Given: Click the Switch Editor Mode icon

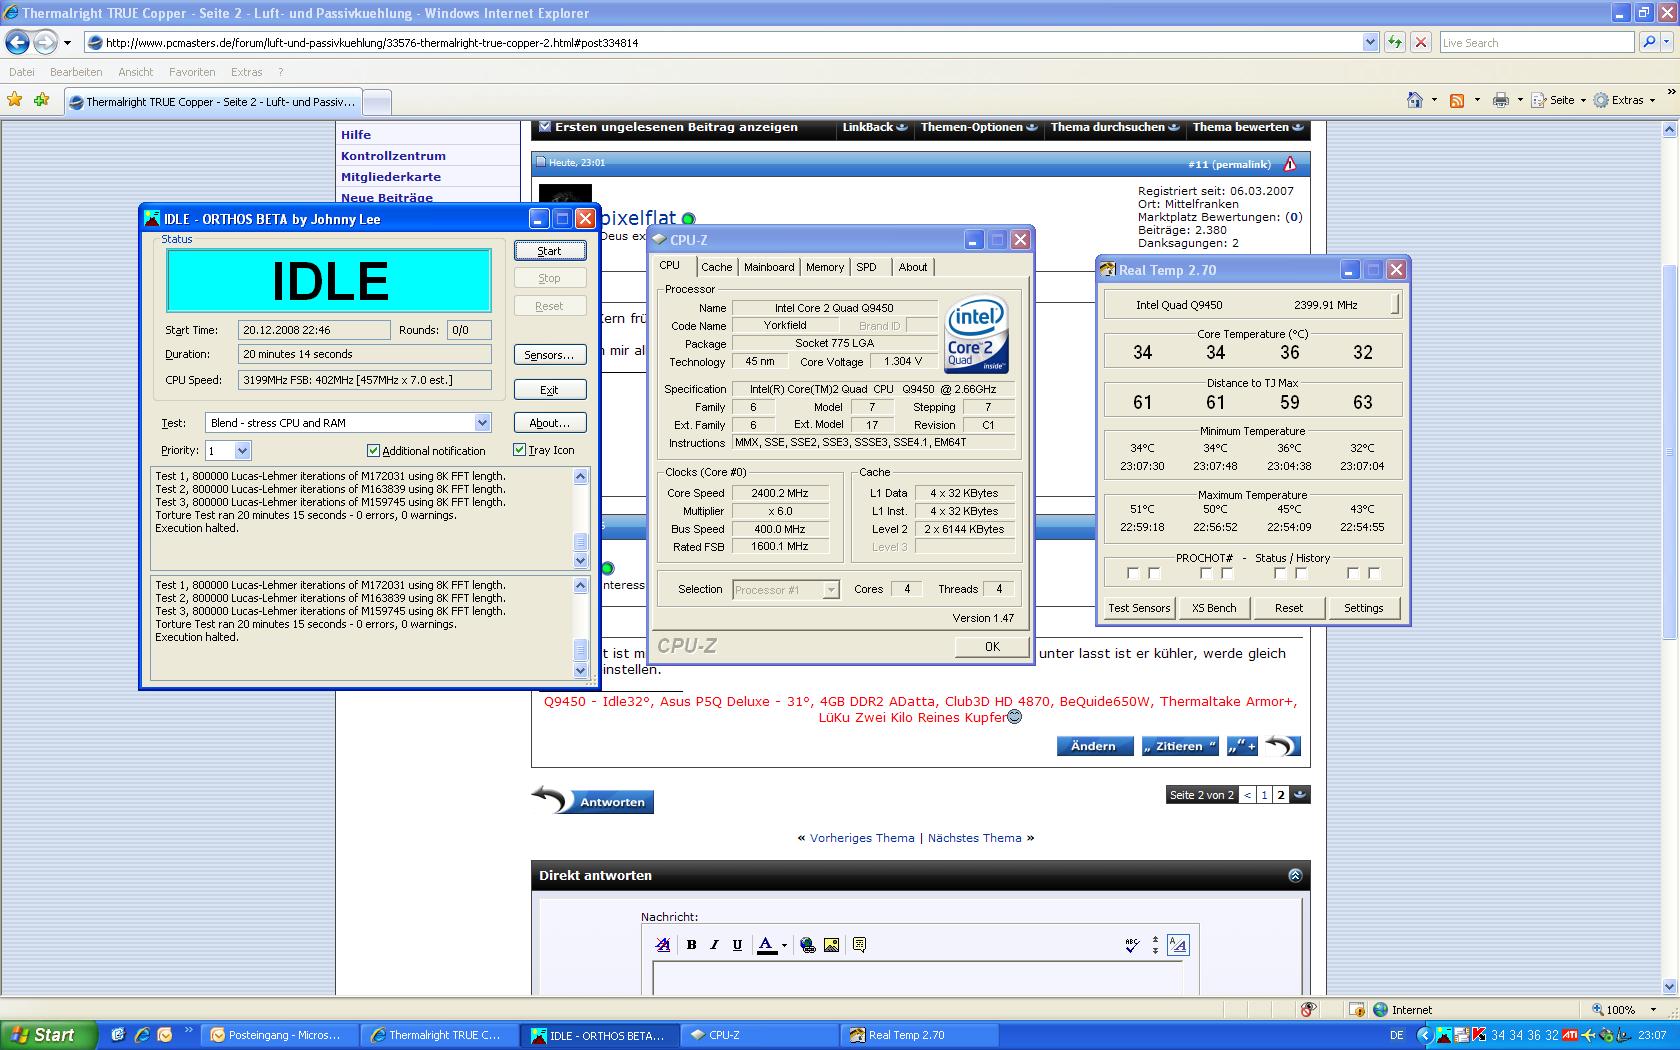Looking at the screenshot, I should point(1178,944).
